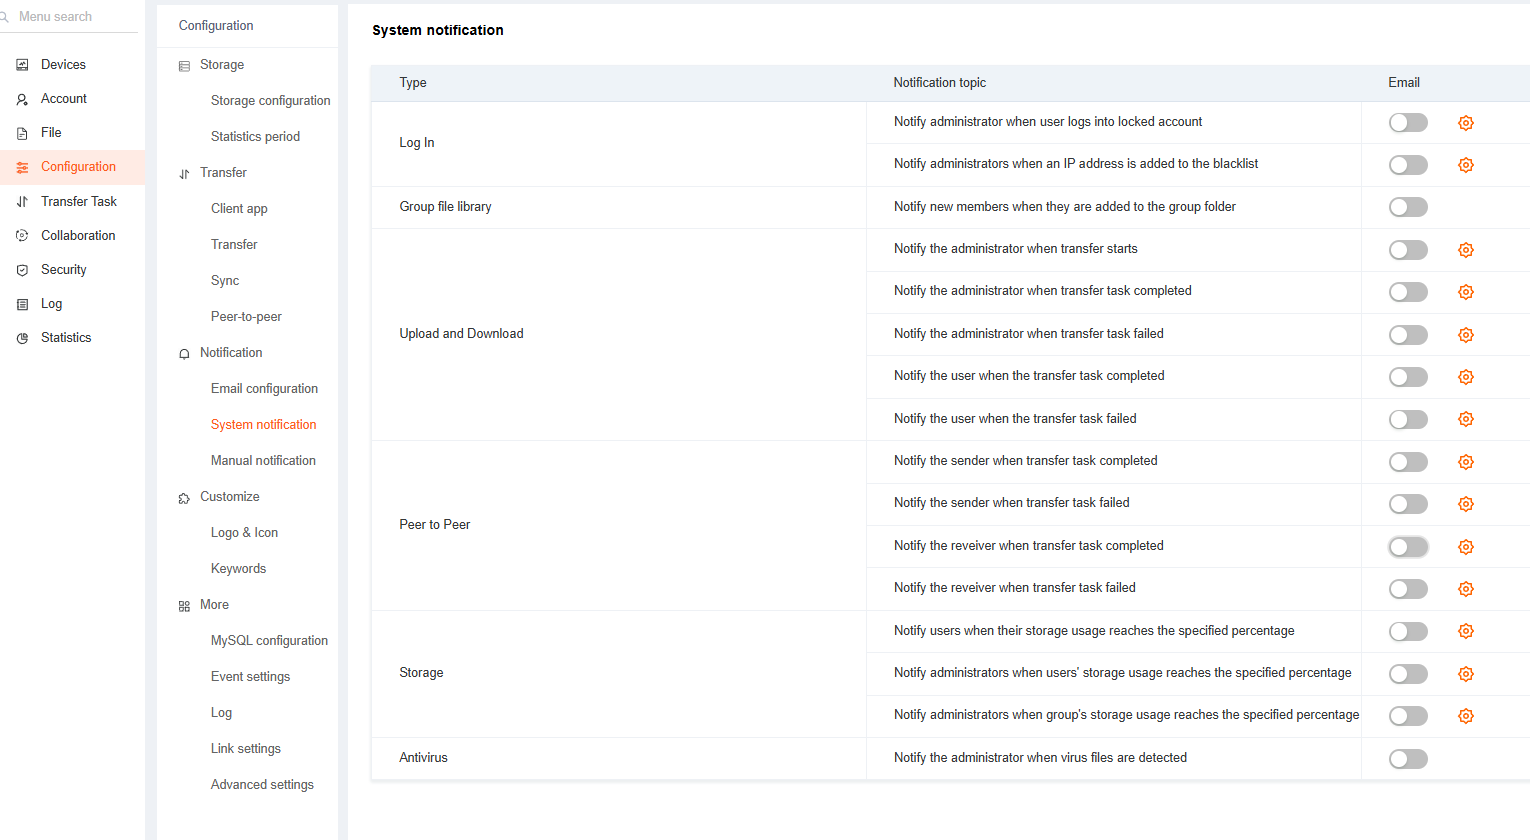1530x840 pixels.
Task: Collapse the Notification group in Configuration panel
Action: (230, 353)
